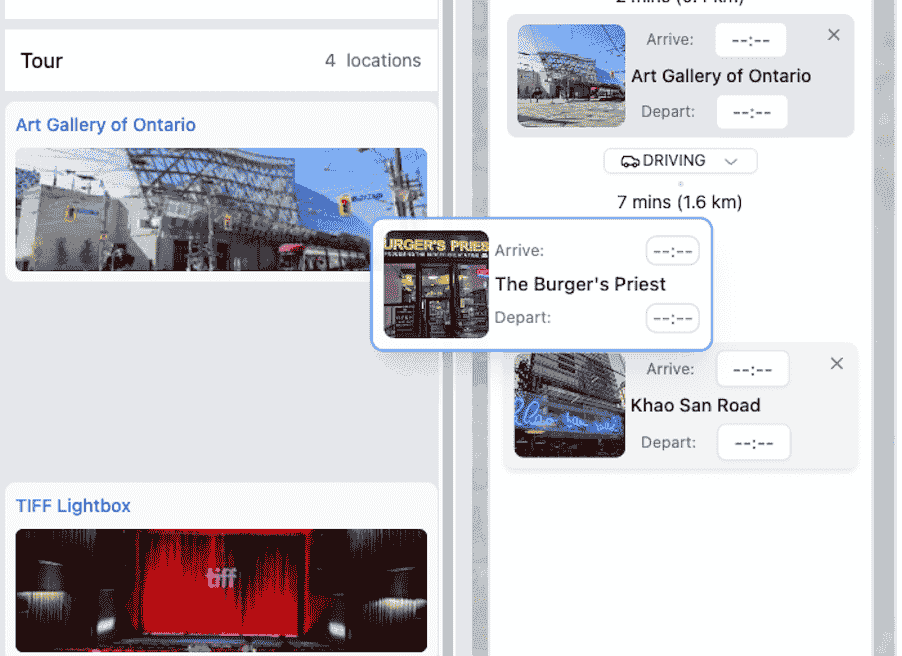Click the Khao San Road thumbnail
Image resolution: width=902 pixels, height=656 pixels.
pos(570,405)
